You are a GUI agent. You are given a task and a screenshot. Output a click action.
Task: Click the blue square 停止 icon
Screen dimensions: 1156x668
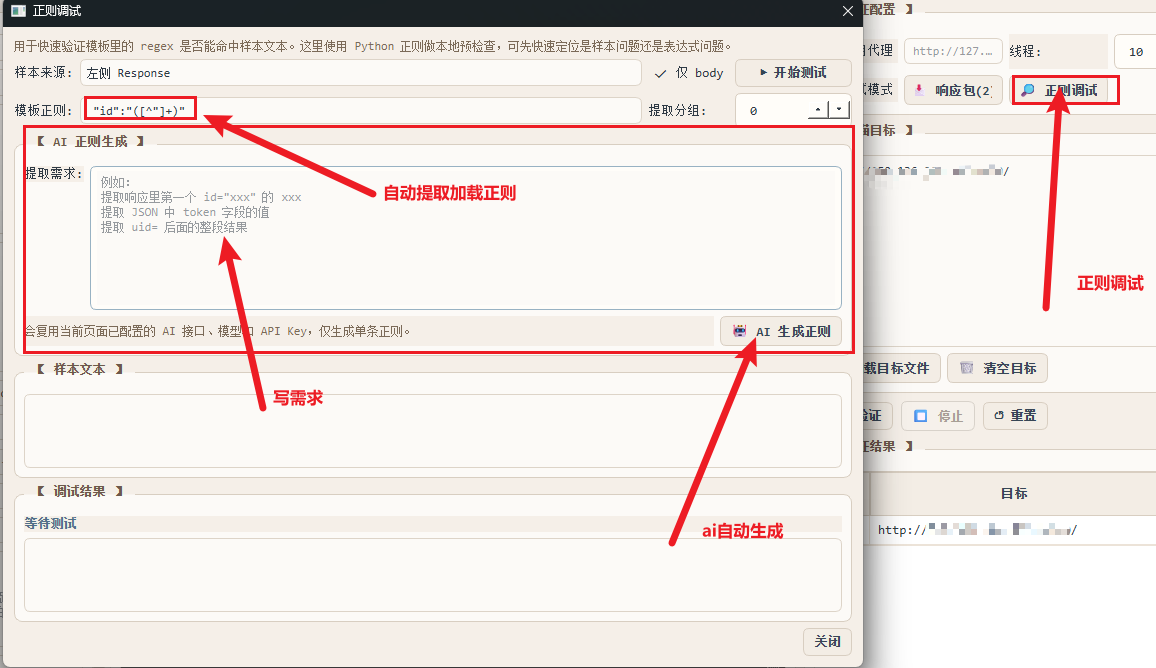pos(921,416)
